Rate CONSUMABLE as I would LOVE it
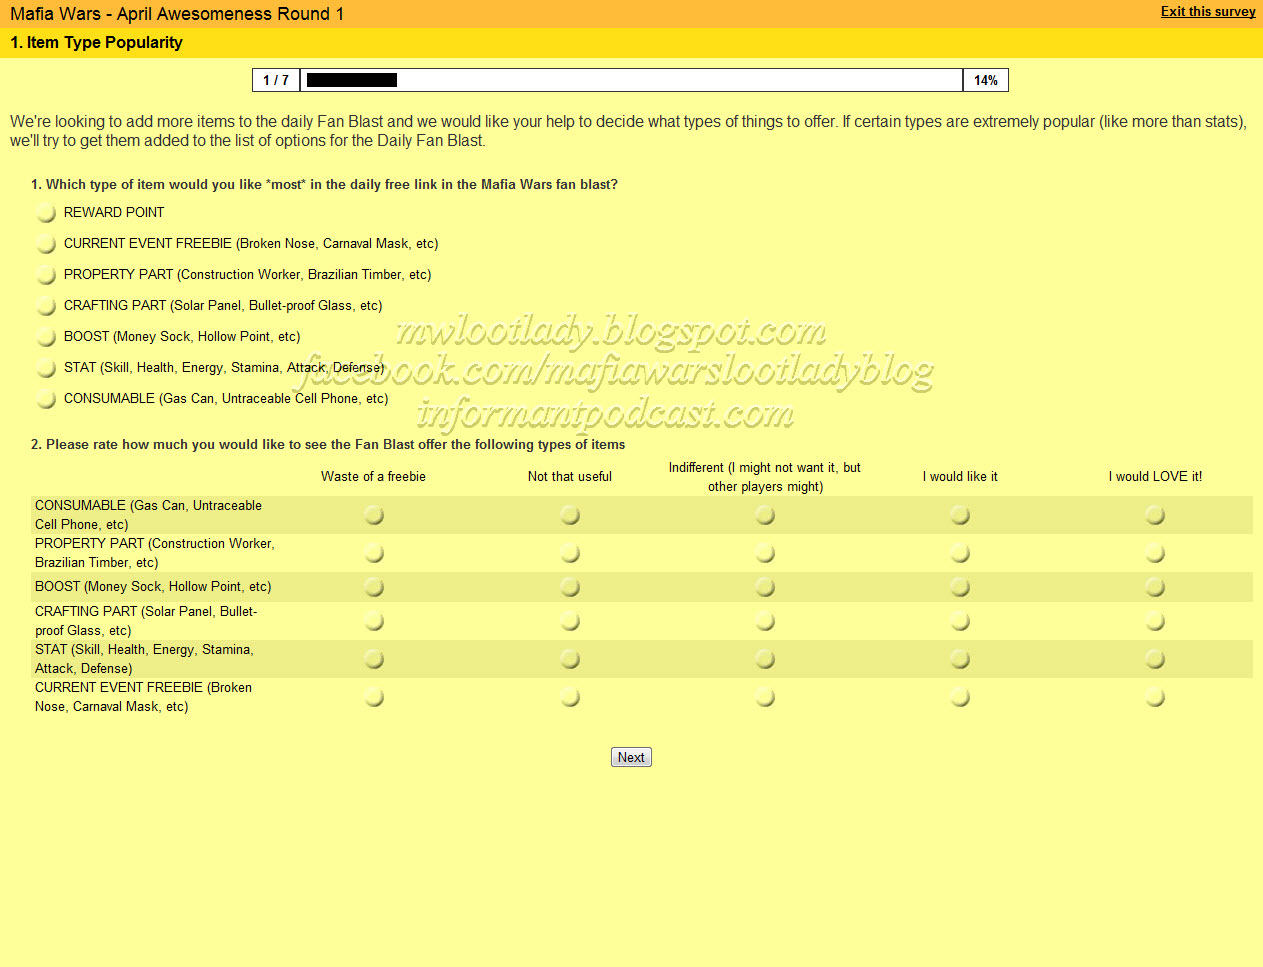Image resolution: width=1263 pixels, height=967 pixels. 1155,515
